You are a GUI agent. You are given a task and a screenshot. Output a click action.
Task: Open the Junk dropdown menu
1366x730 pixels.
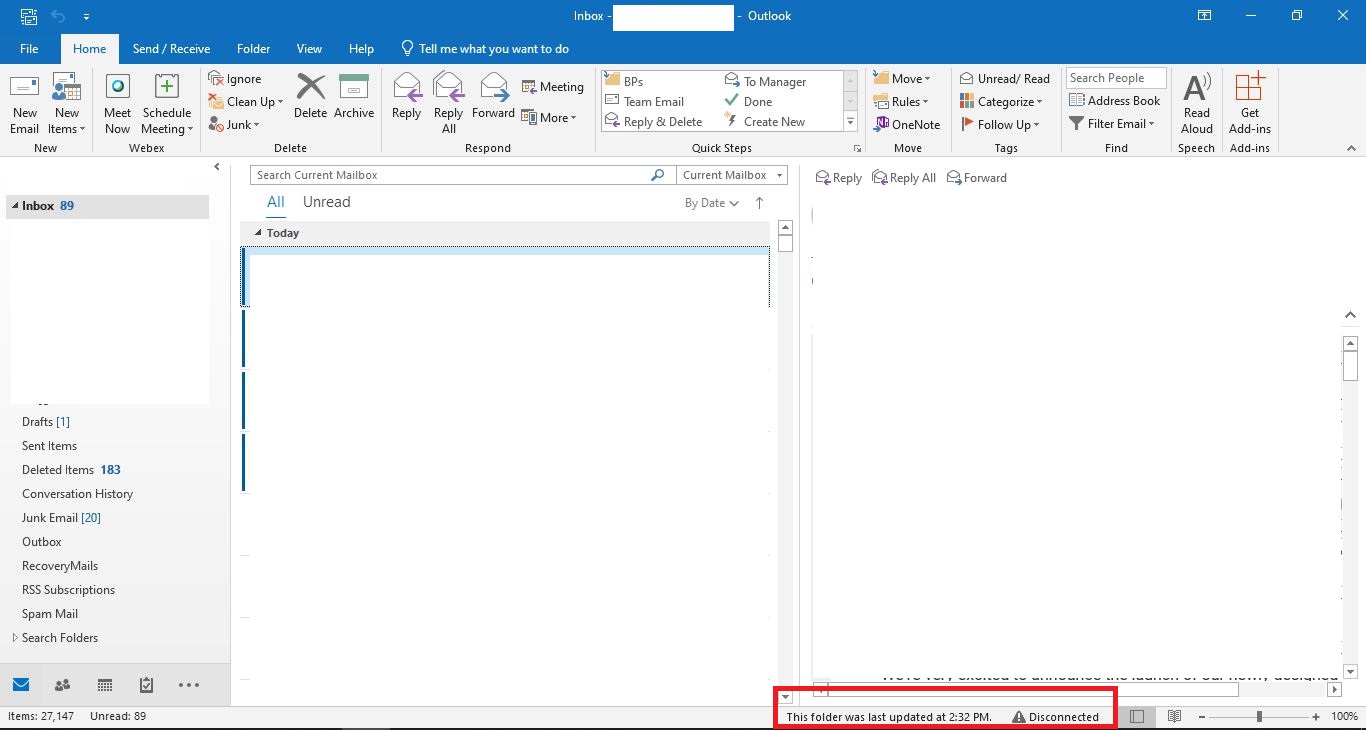coord(235,125)
